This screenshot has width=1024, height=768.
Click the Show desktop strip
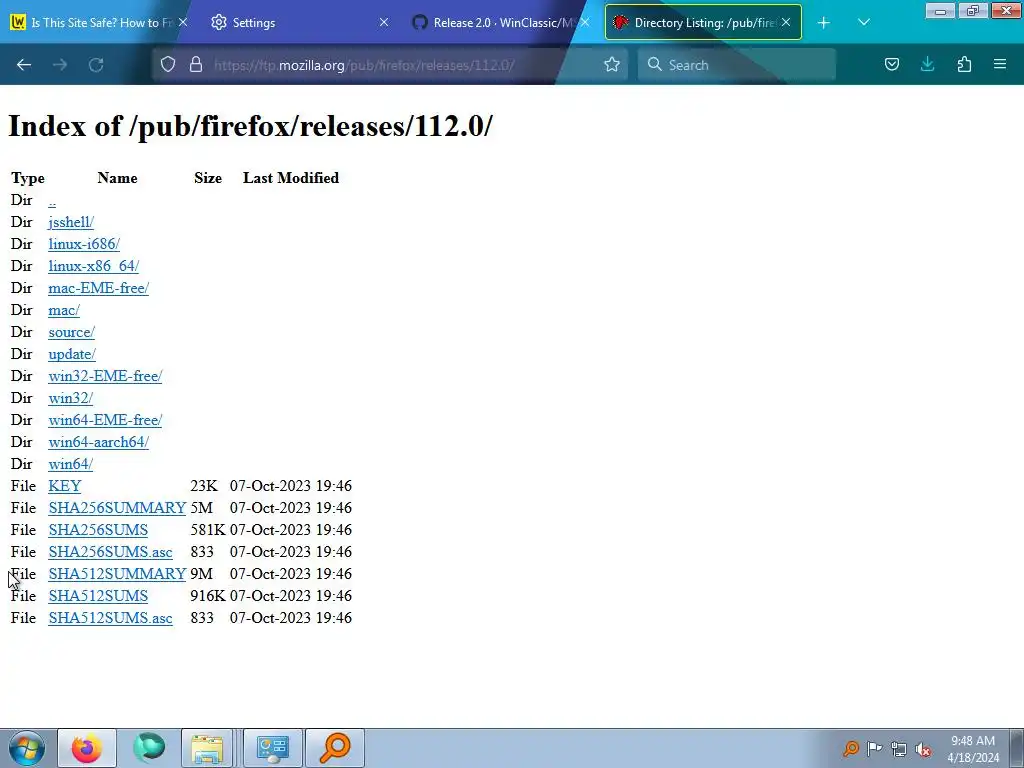point(1017,748)
